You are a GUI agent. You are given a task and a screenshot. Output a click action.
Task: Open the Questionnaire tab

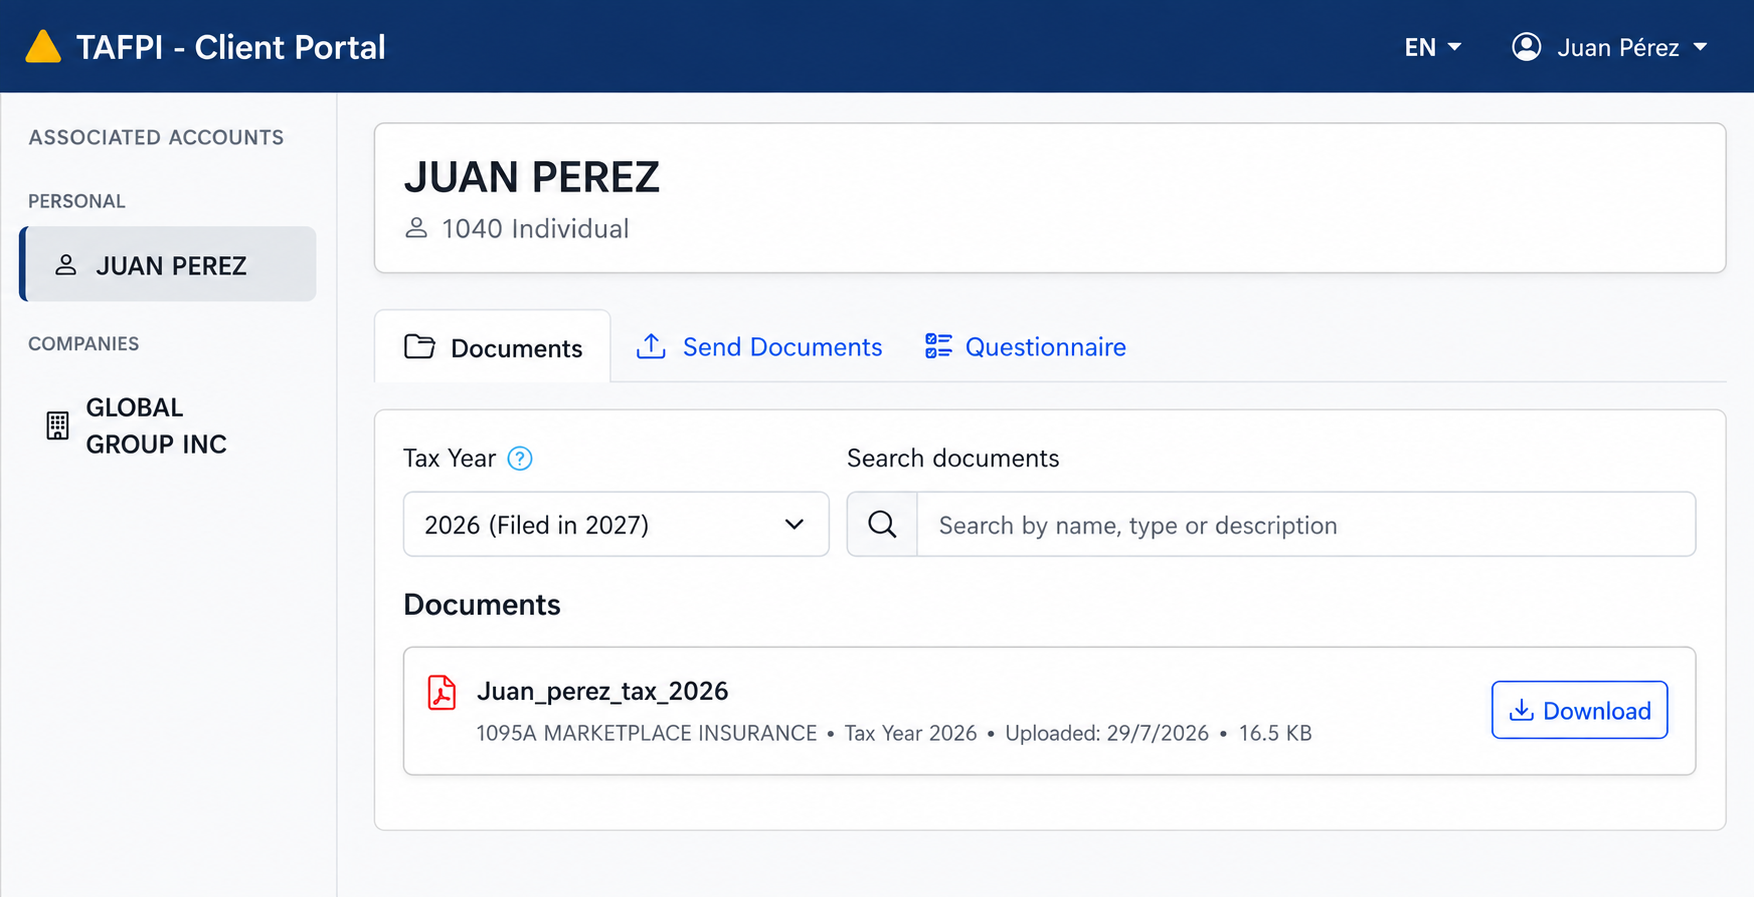(1025, 347)
